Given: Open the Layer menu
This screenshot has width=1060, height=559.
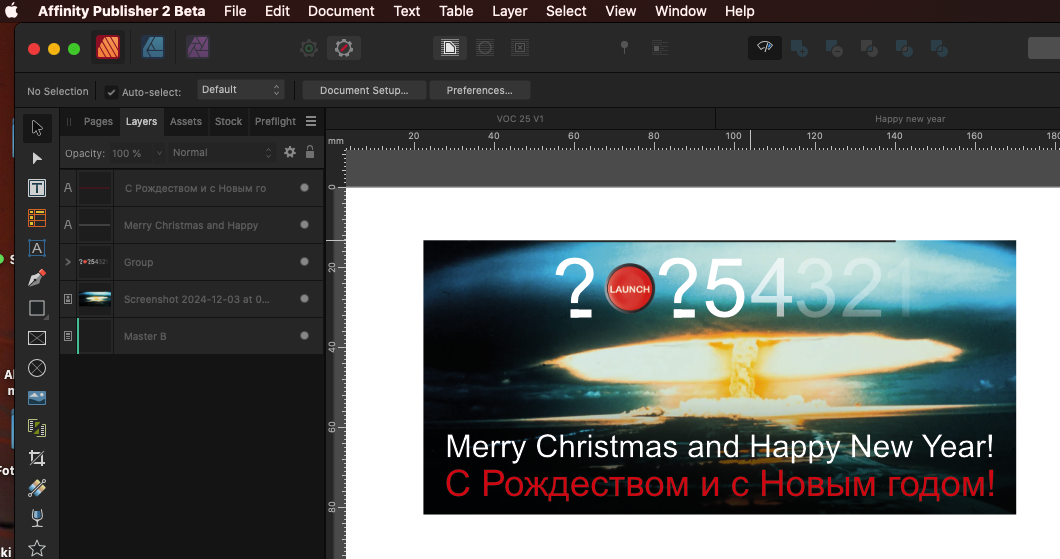Looking at the screenshot, I should pos(509,11).
